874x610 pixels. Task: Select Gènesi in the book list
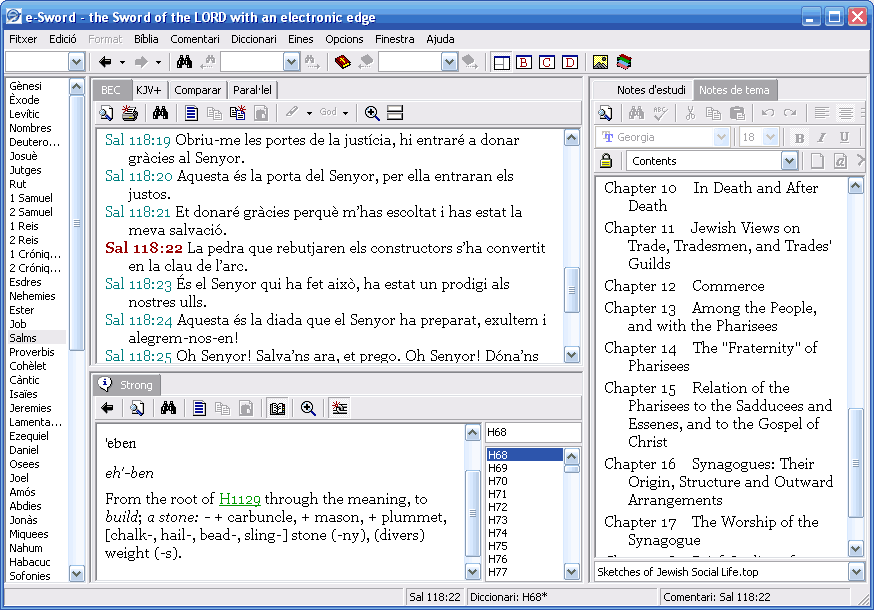click(x=26, y=86)
